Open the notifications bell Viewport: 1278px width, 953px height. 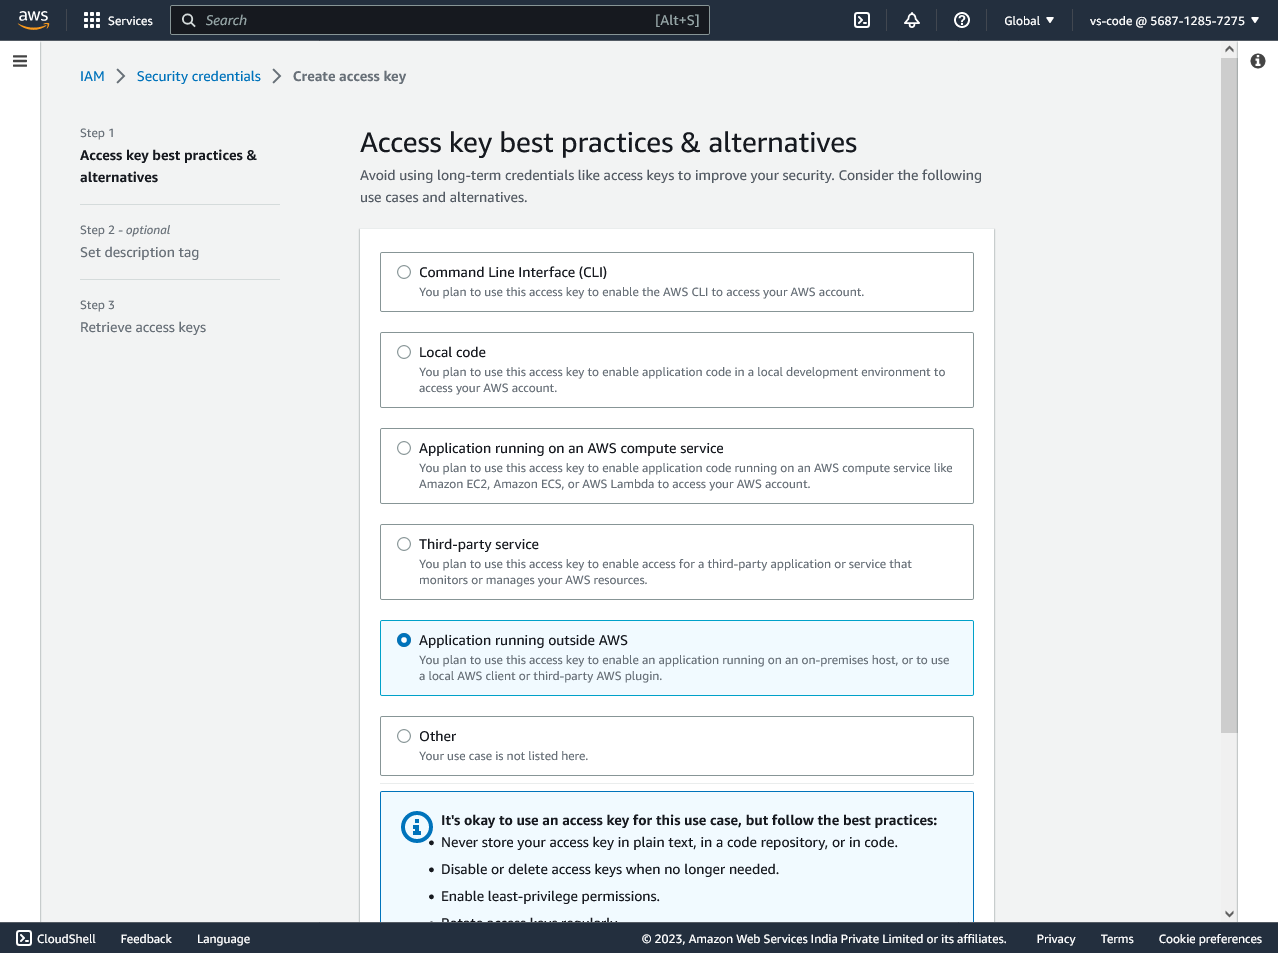912,20
